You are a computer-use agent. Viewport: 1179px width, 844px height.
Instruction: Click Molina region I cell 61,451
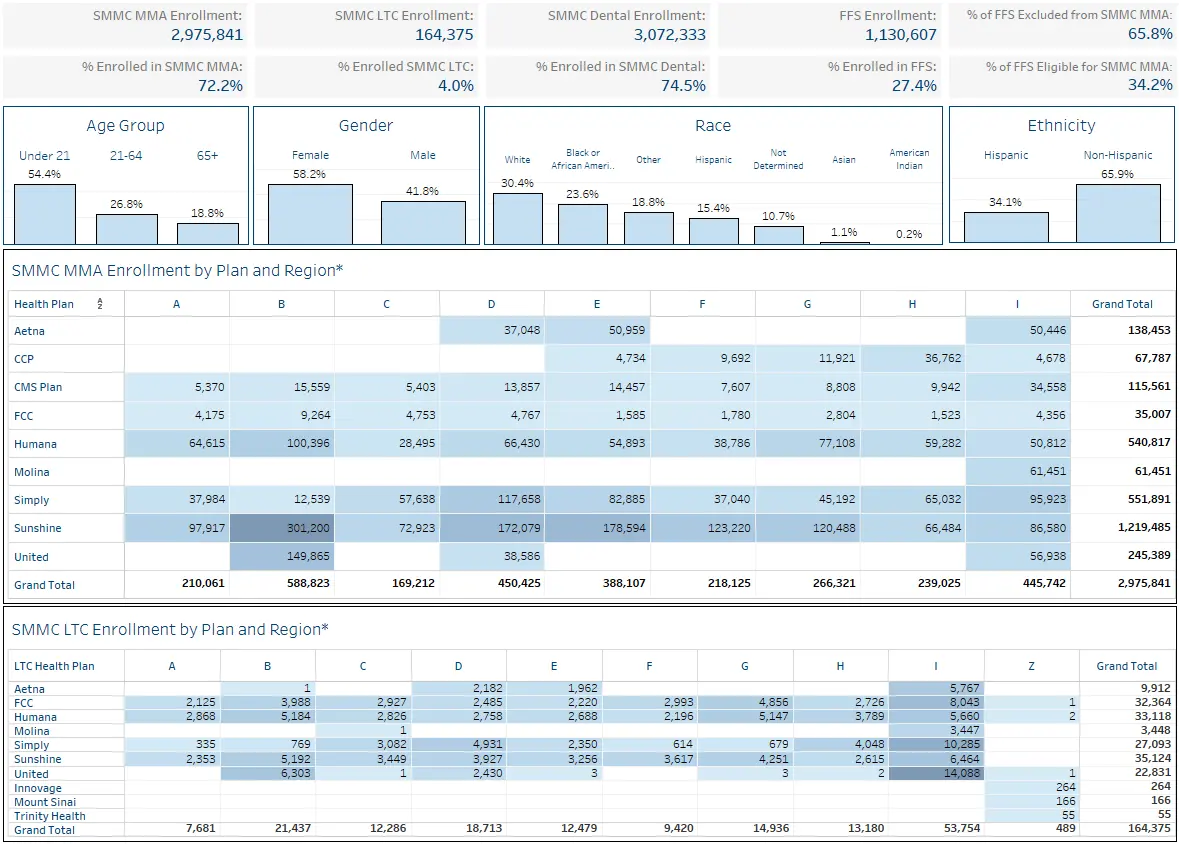coord(1018,472)
